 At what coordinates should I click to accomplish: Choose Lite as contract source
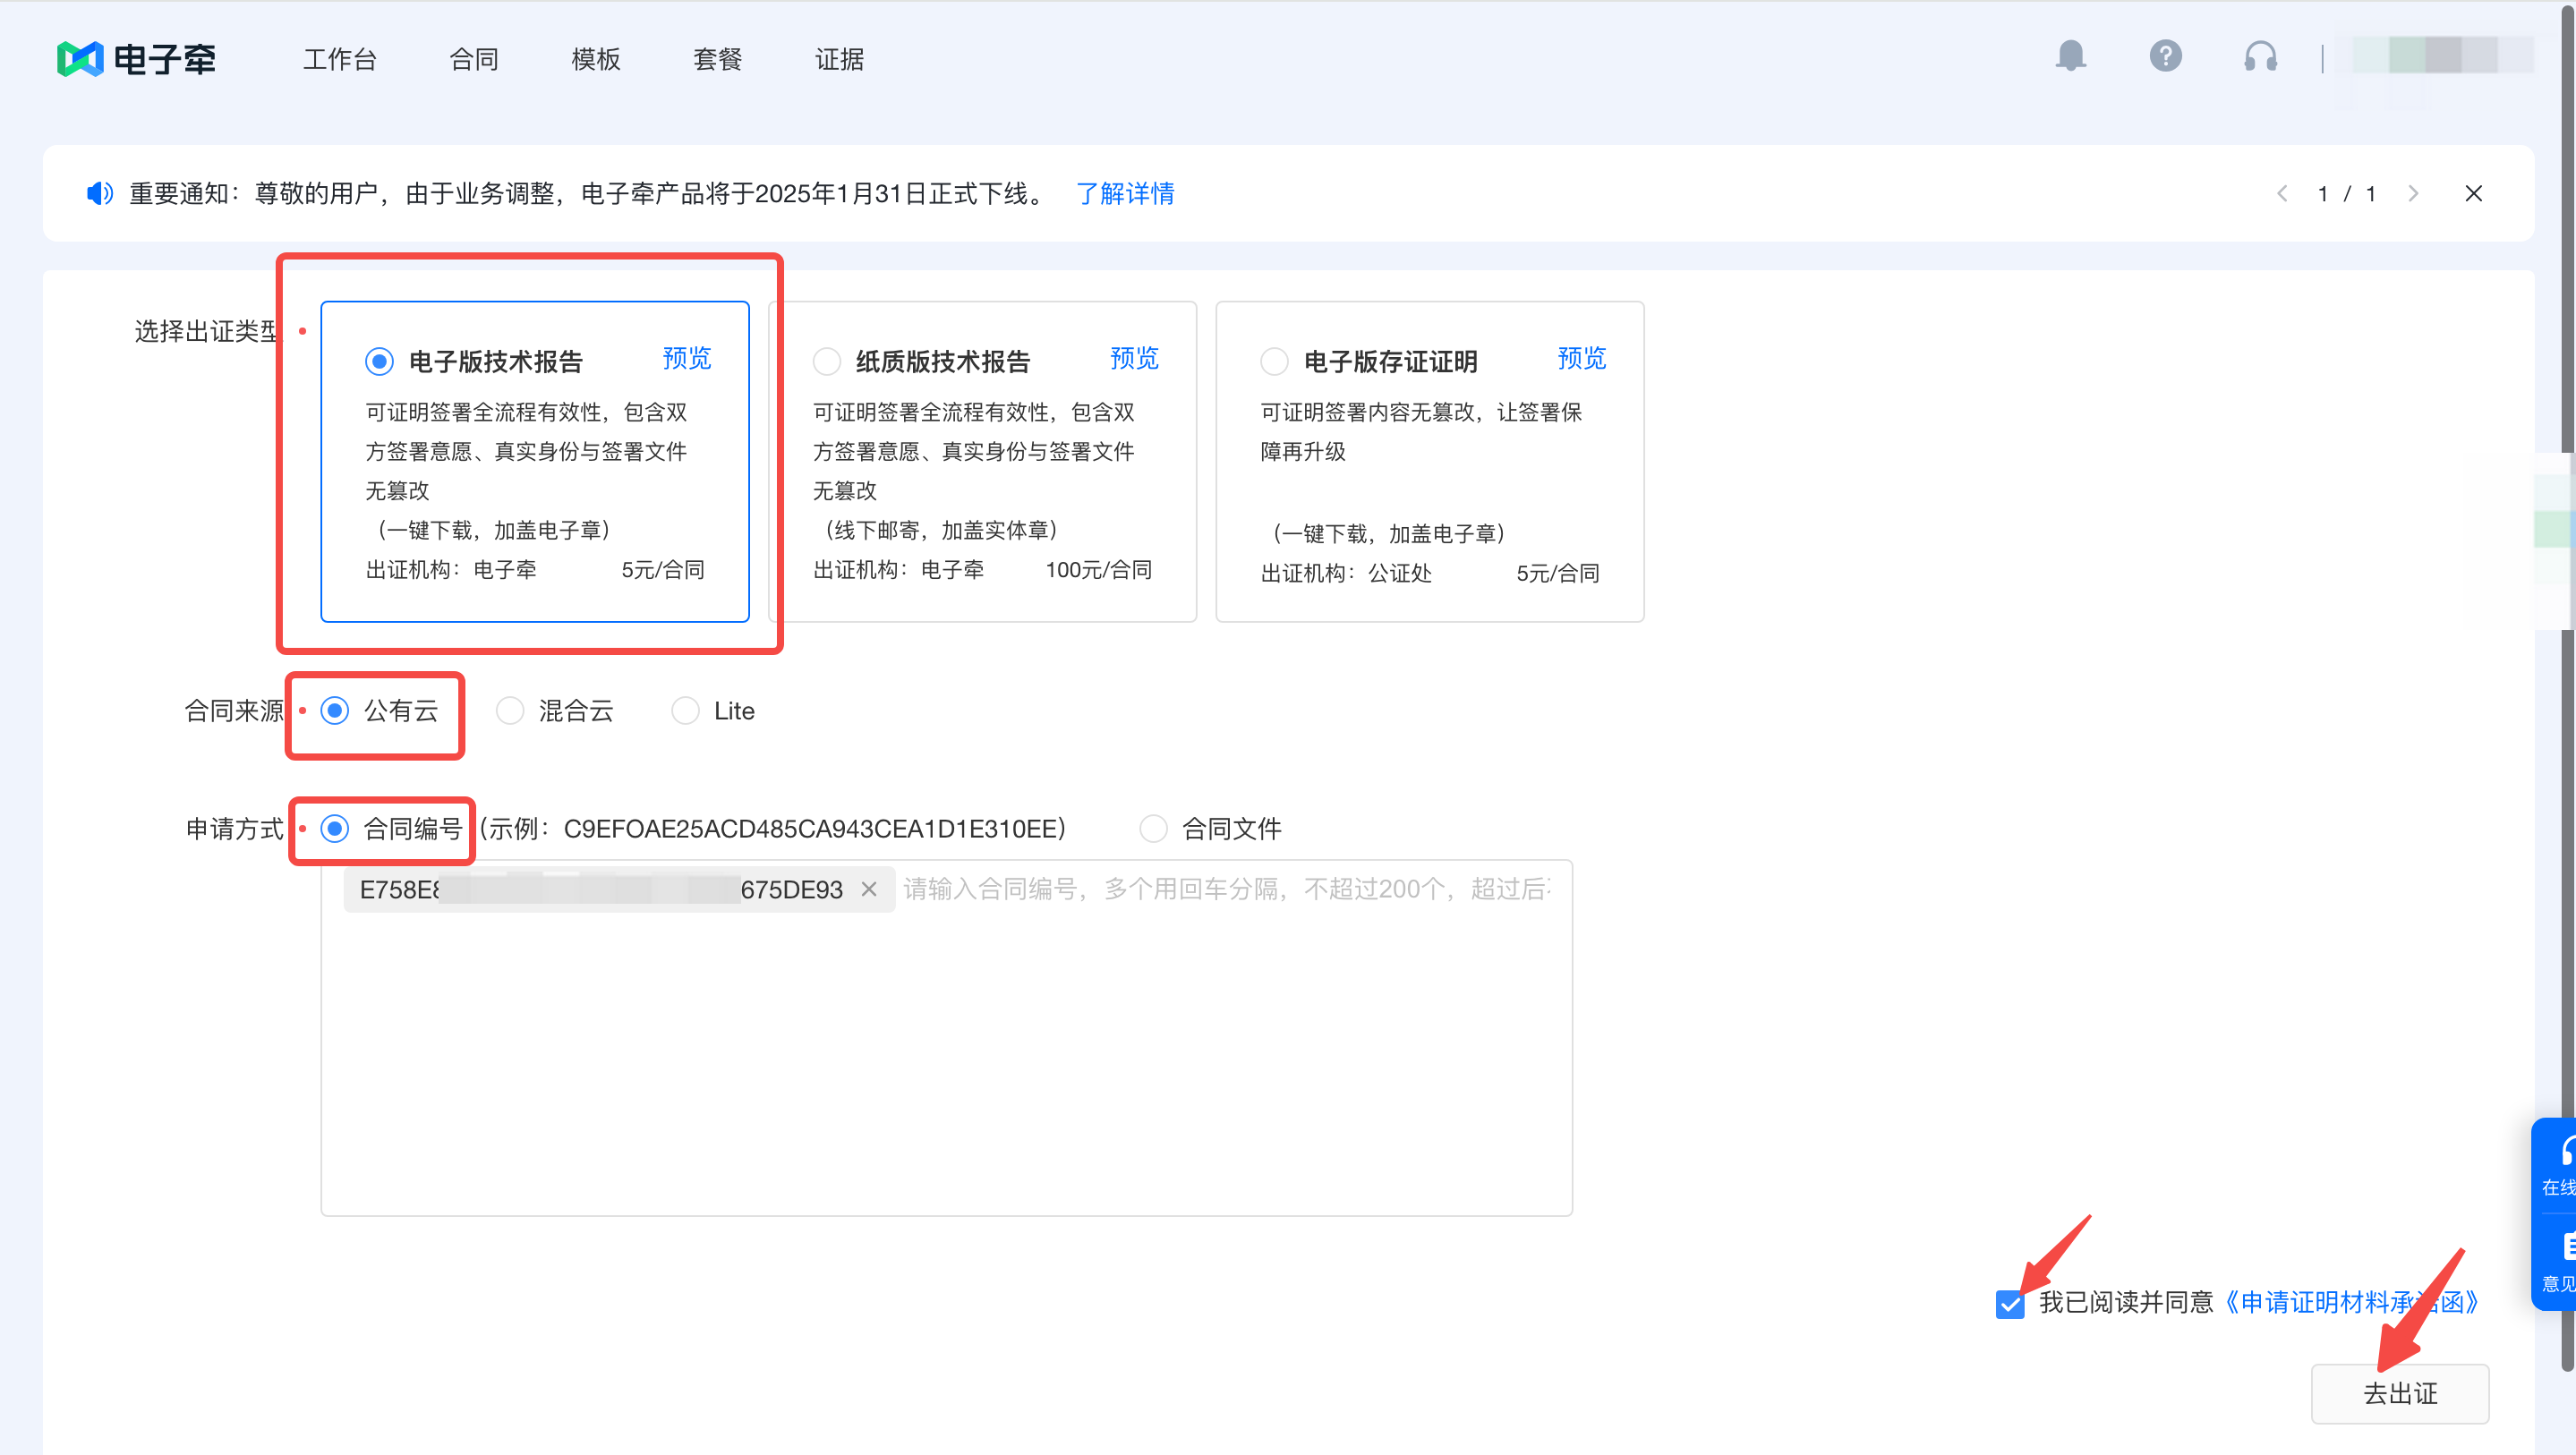tap(685, 710)
